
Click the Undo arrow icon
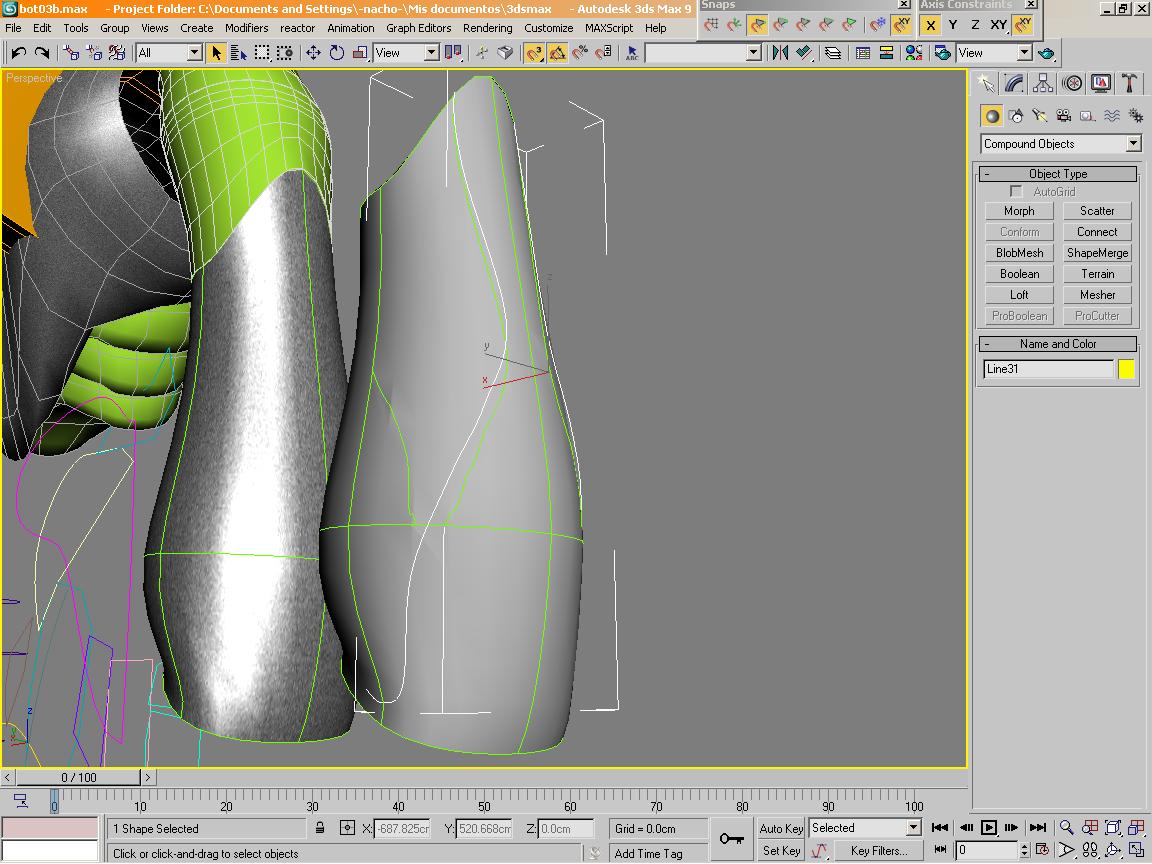point(18,53)
